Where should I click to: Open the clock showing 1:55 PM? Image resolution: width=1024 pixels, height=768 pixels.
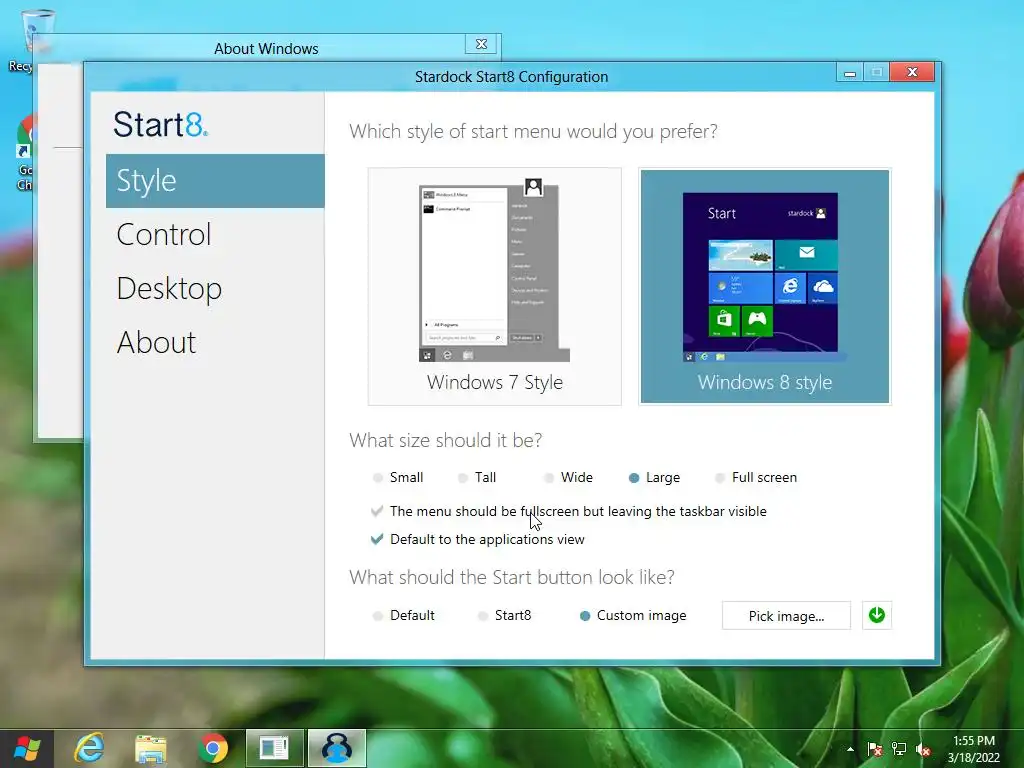pyautogui.click(x=974, y=749)
